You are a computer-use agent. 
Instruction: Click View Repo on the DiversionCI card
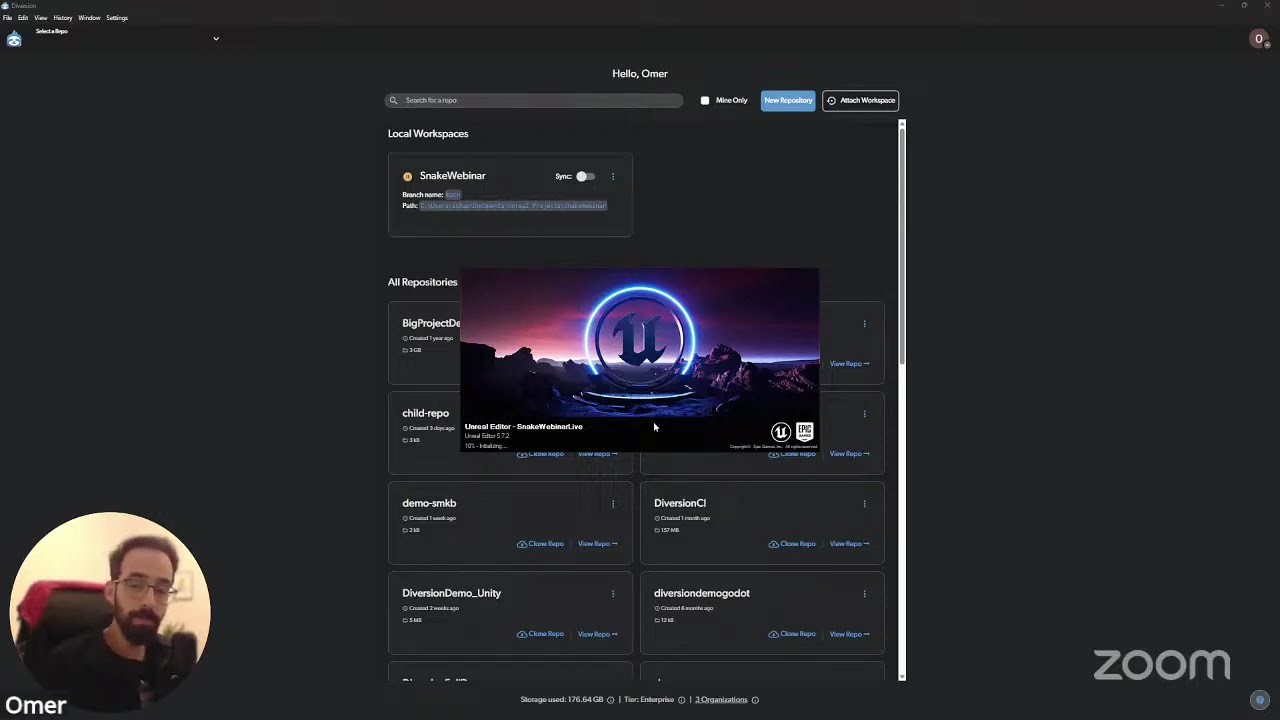850,544
